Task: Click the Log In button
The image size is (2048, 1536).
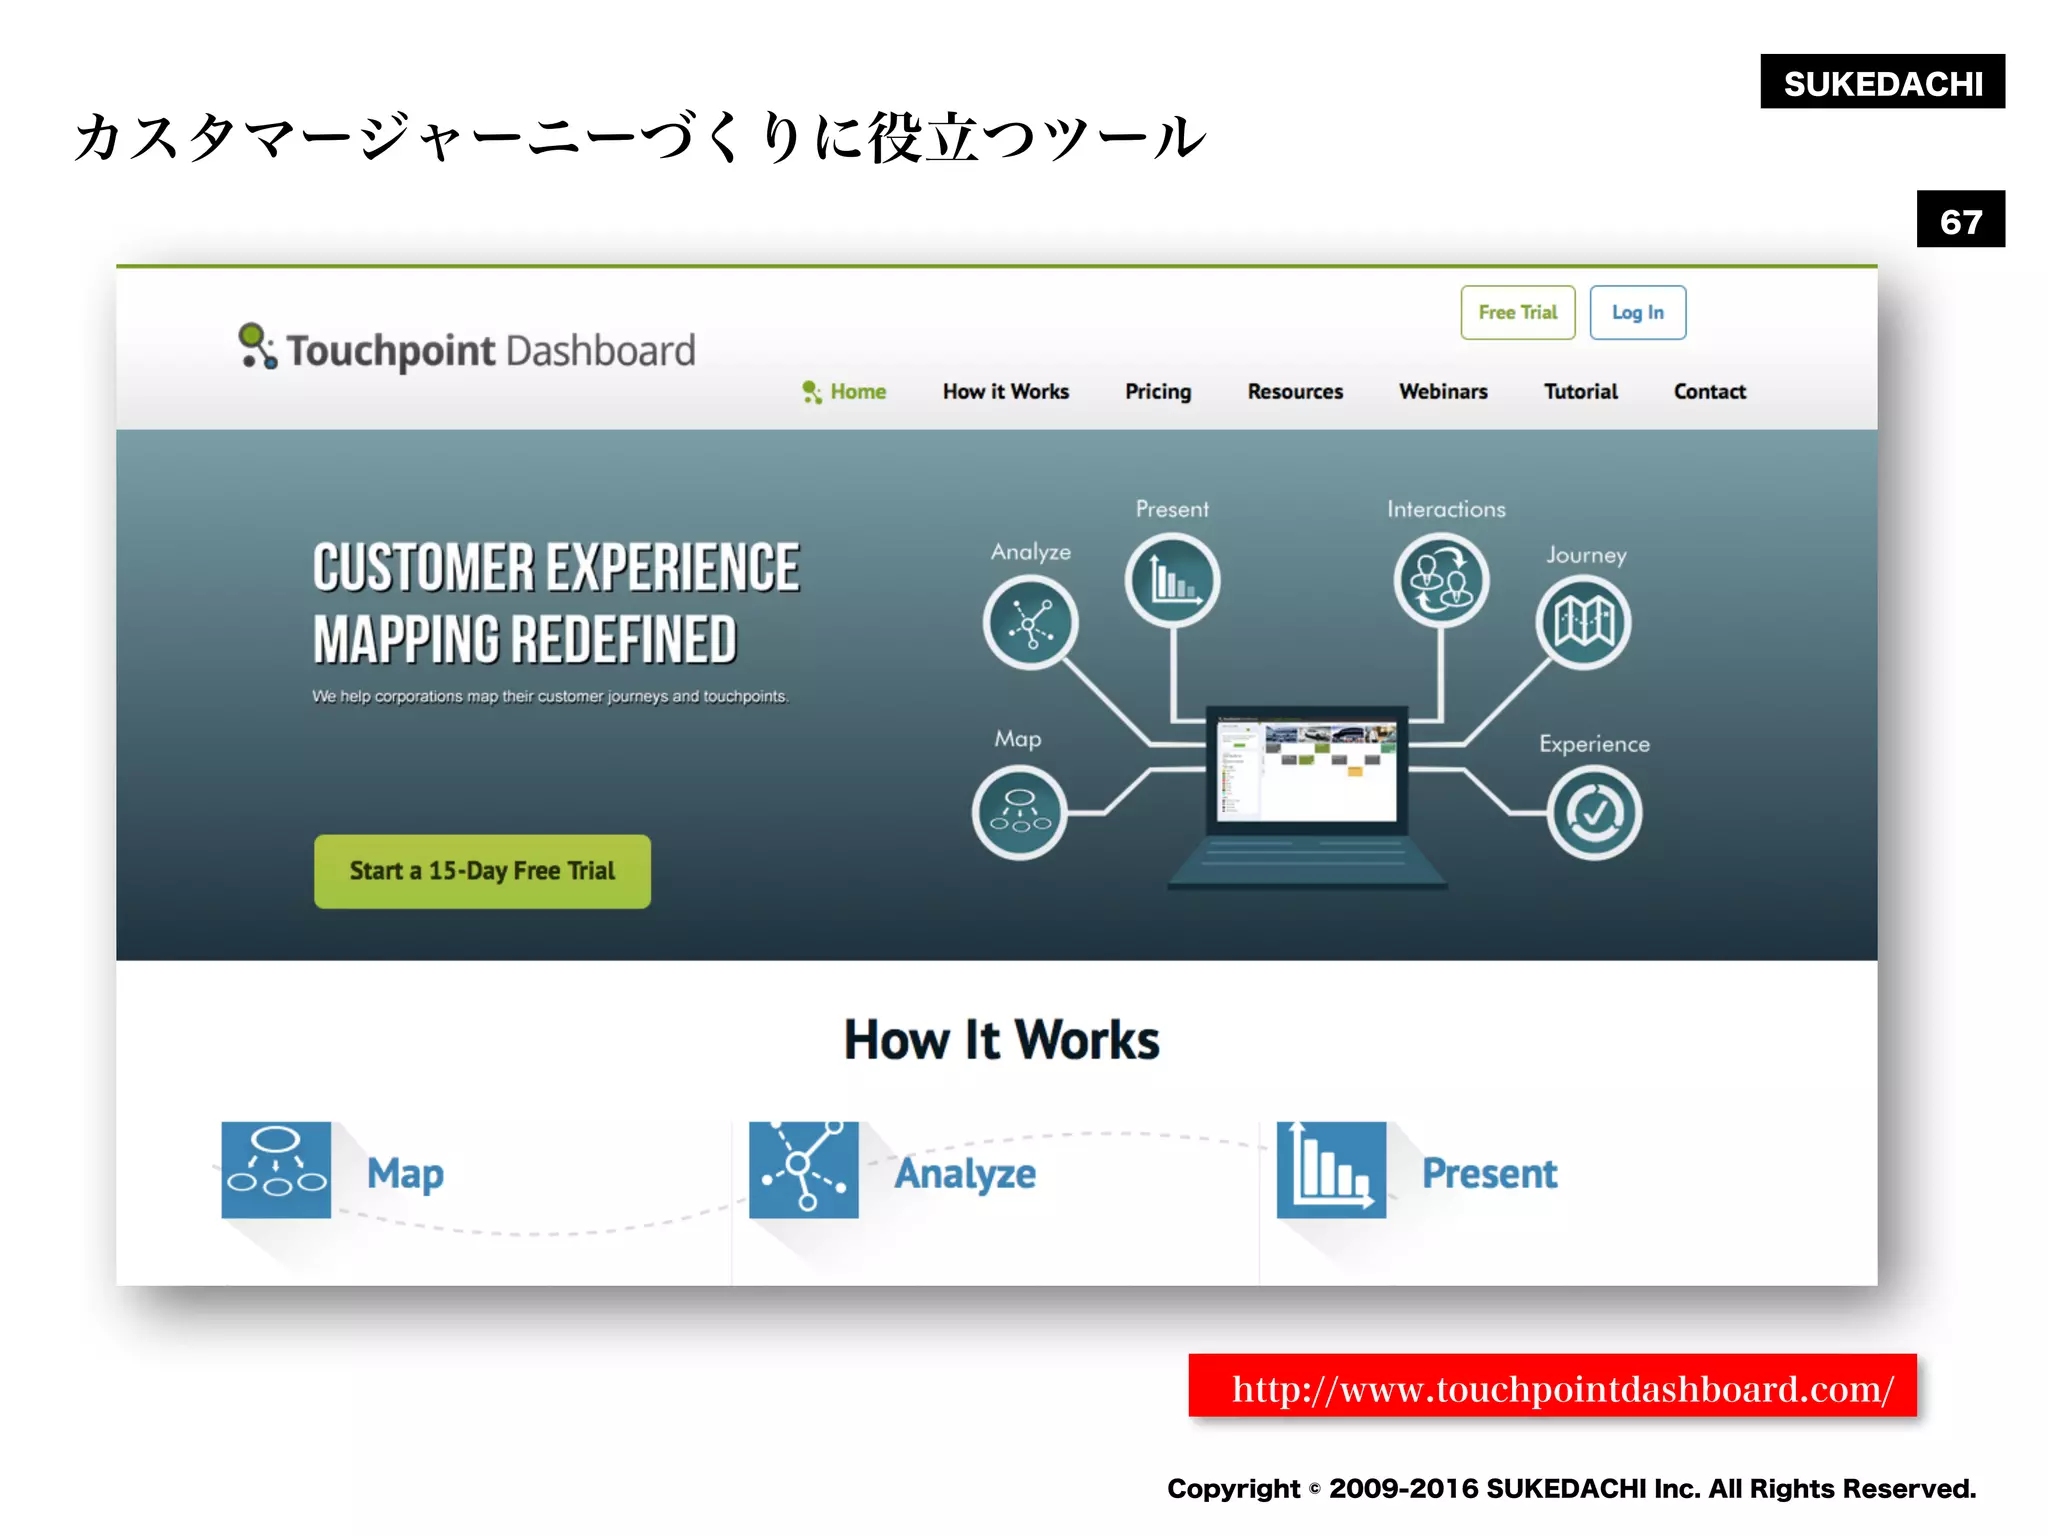Action: [x=1638, y=312]
